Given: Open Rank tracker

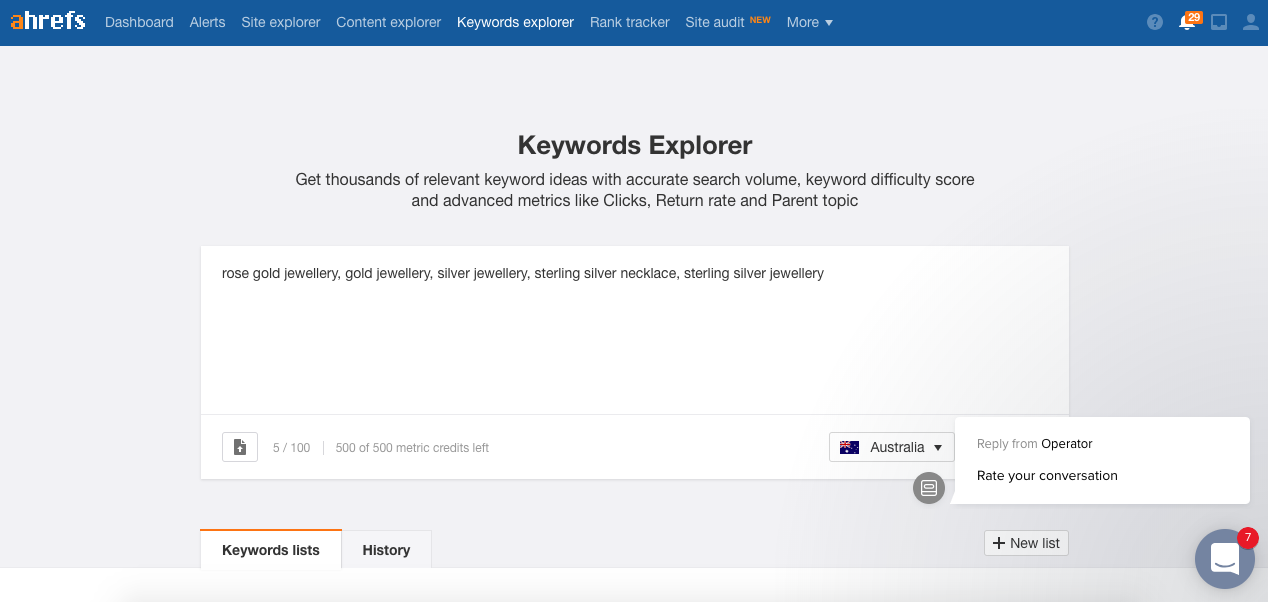Looking at the screenshot, I should pos(630,22).
